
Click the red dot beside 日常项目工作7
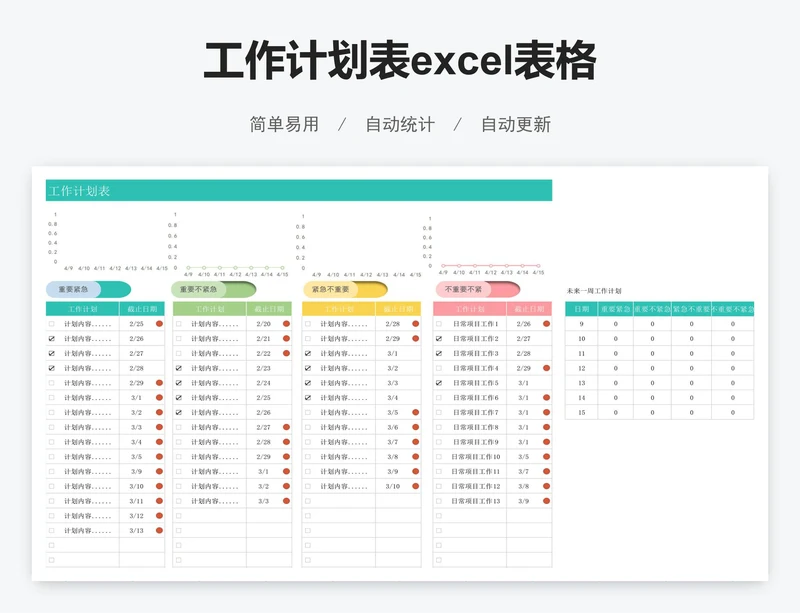tap(546, 412)
